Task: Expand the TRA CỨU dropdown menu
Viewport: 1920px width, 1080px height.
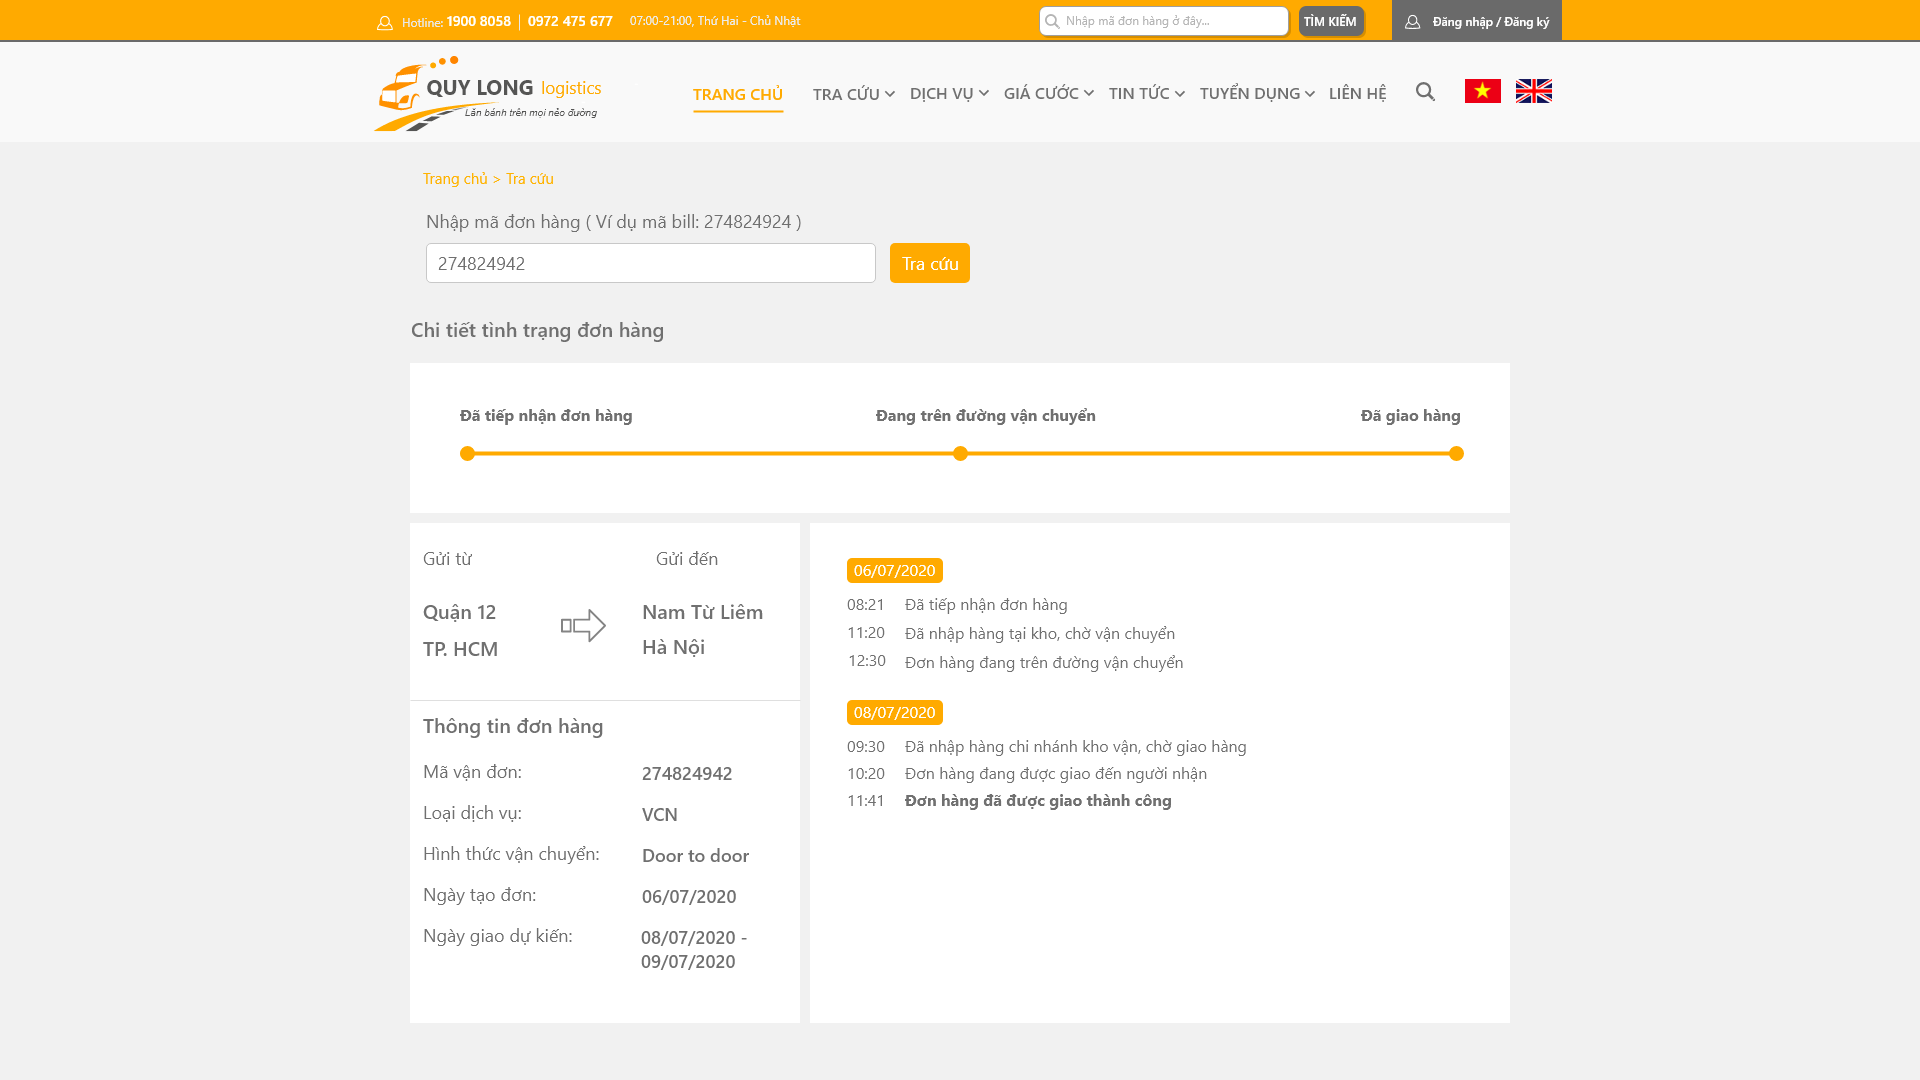Action: 853,94
